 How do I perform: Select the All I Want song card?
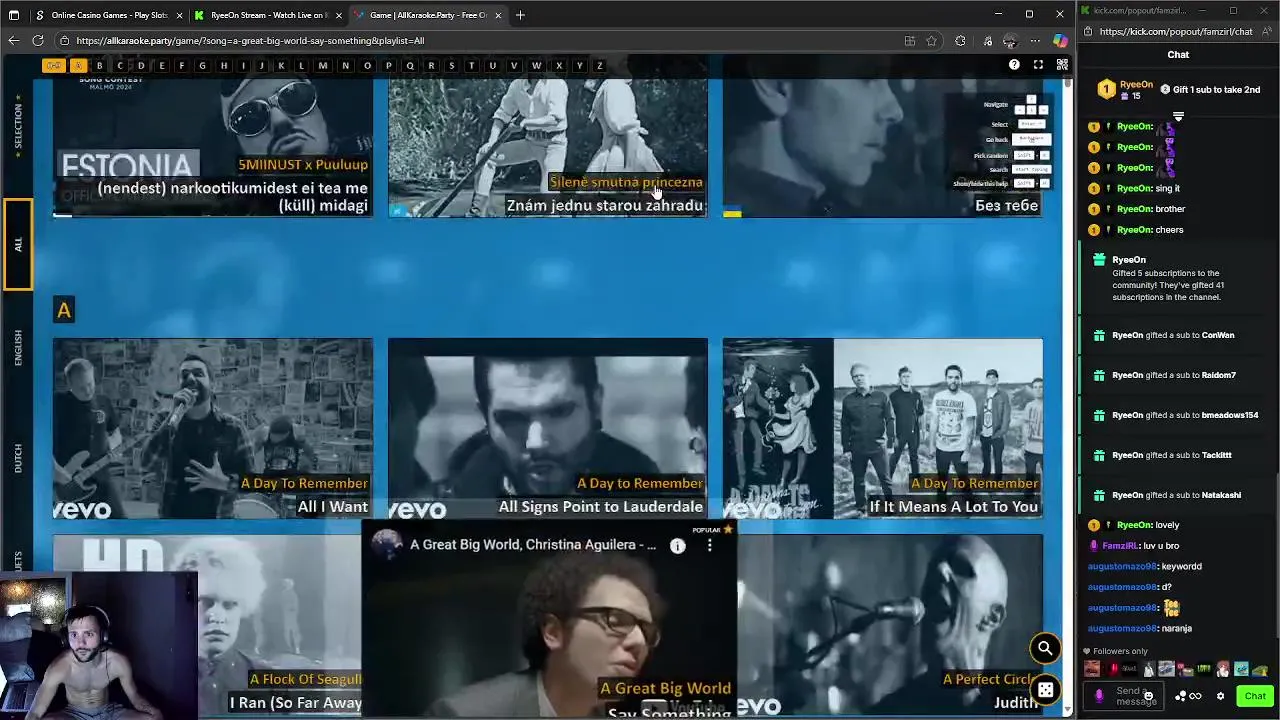pos(213,428)
